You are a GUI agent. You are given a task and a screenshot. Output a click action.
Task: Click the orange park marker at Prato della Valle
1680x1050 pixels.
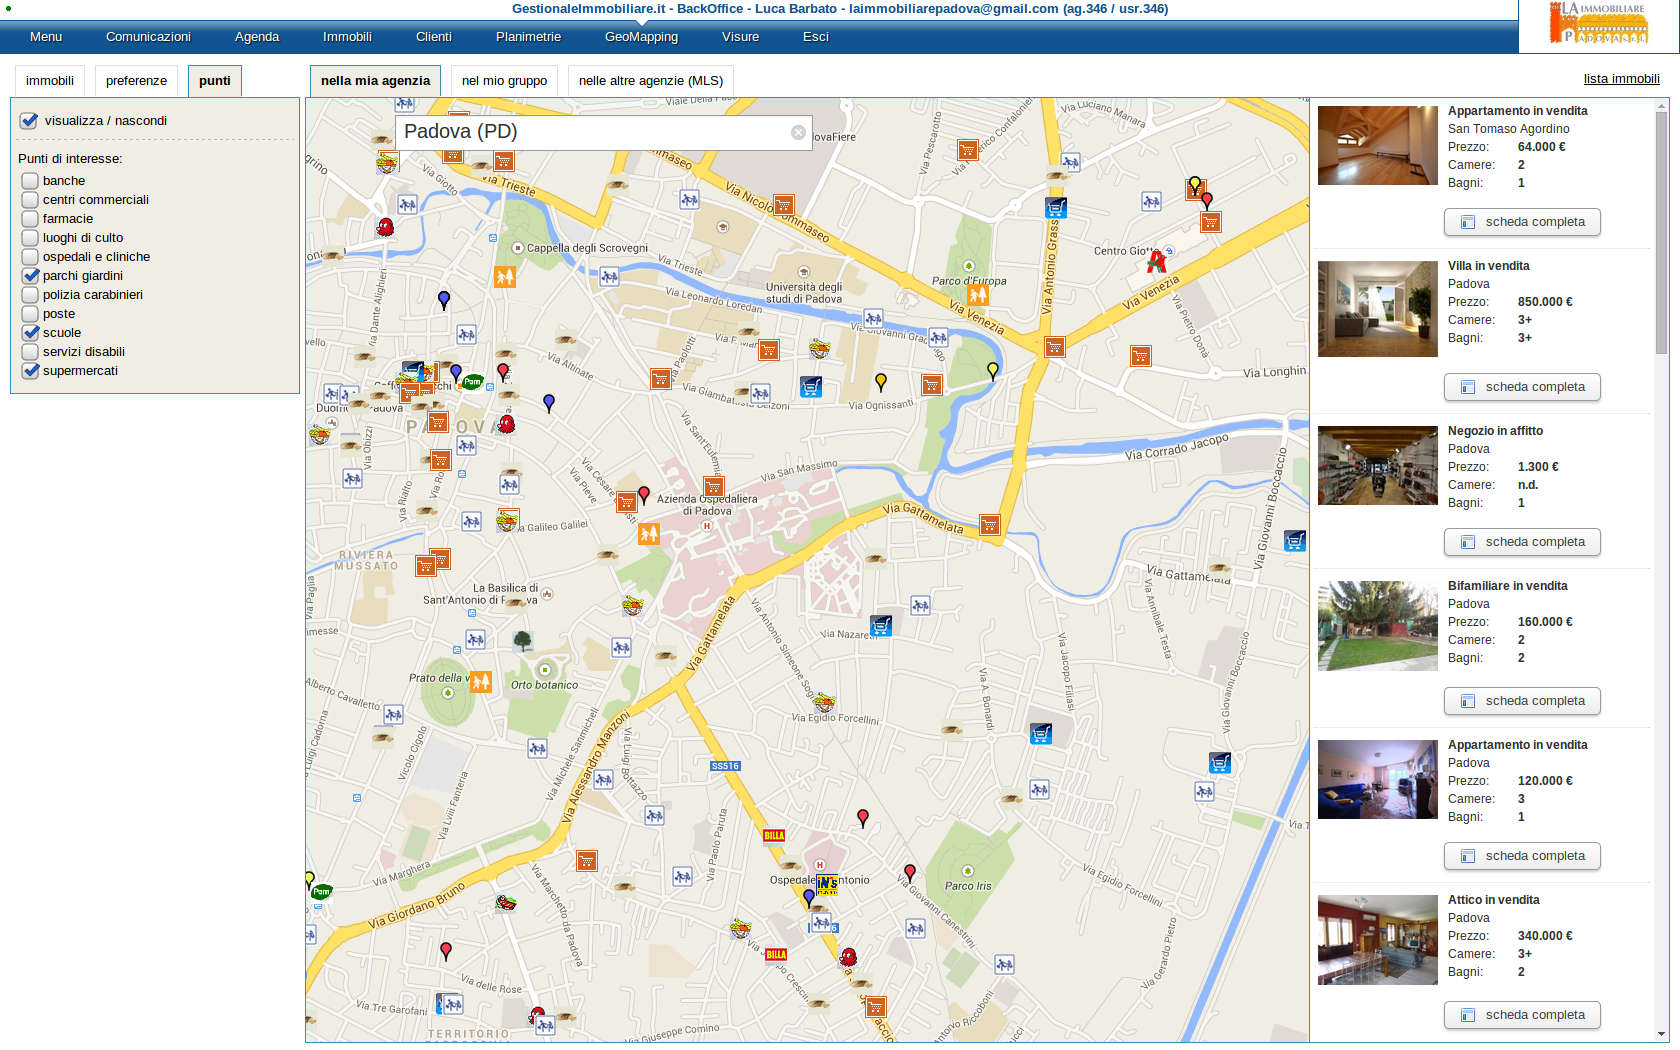point(481,682)
